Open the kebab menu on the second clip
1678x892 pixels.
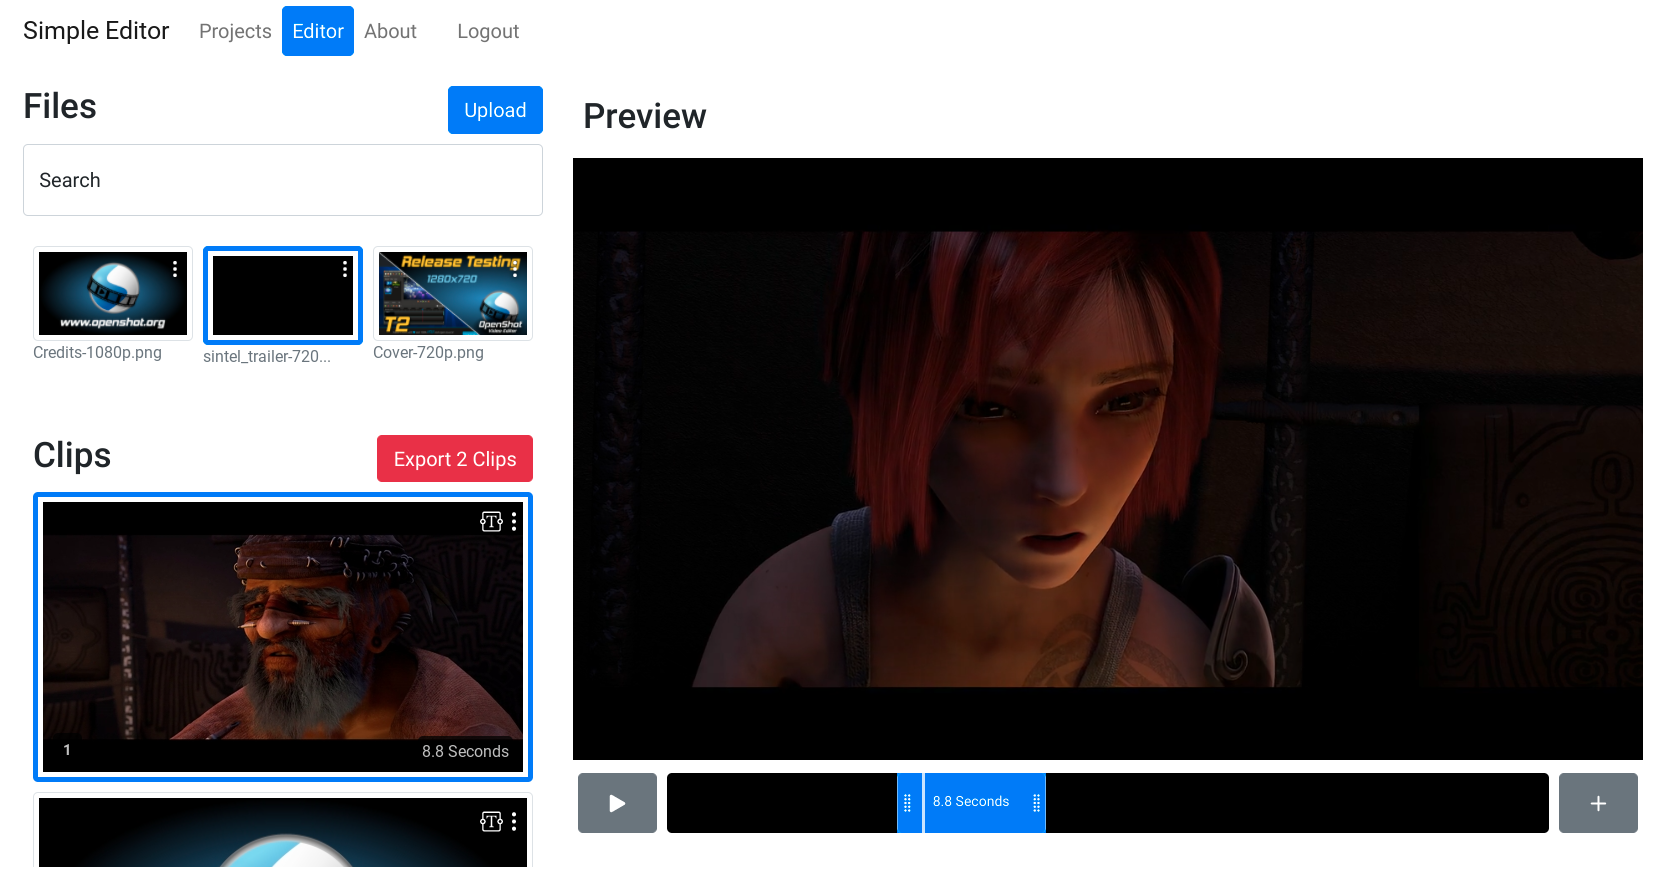514,821
